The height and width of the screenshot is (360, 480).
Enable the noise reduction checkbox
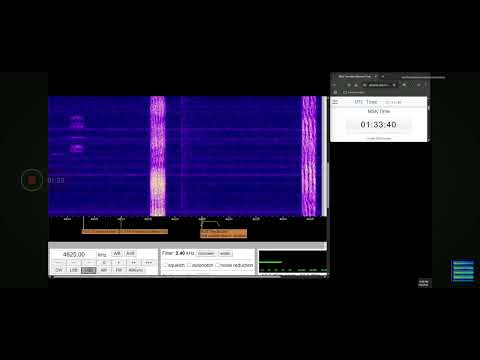coord(218,265)
